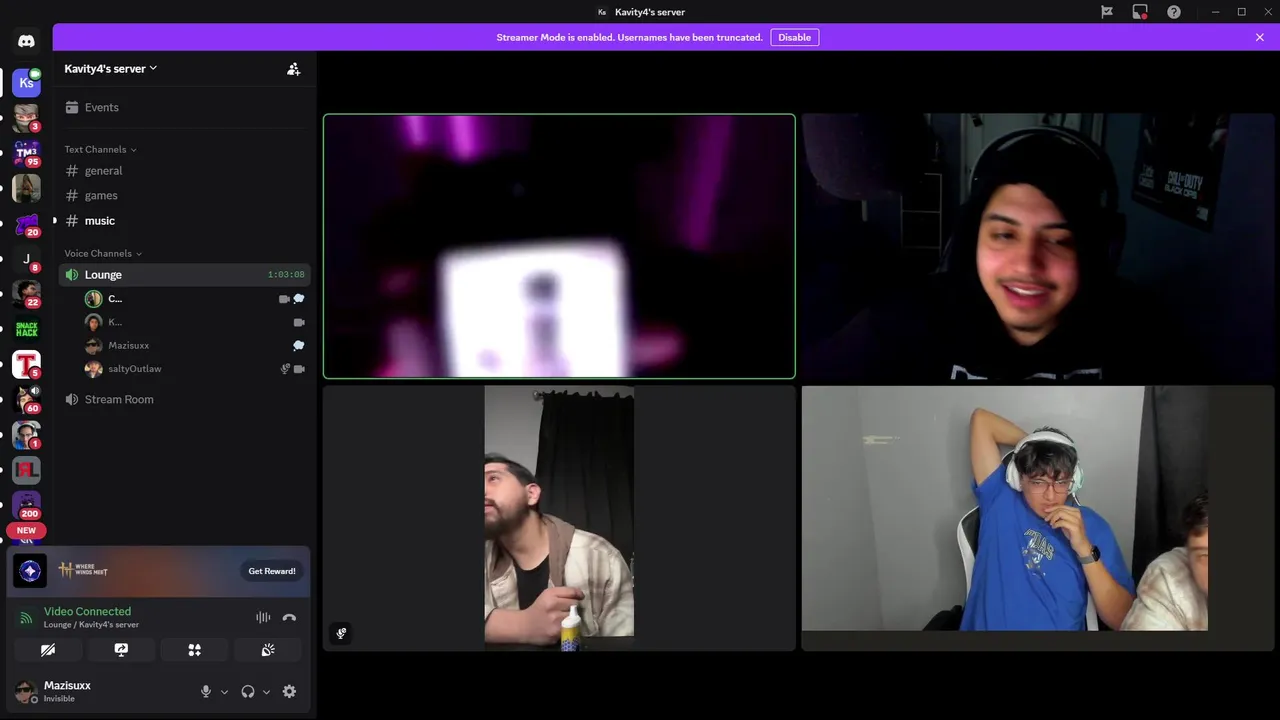Screen dimensions: 1280x720
Task: Open the general text channel
Action: (184, 171)
